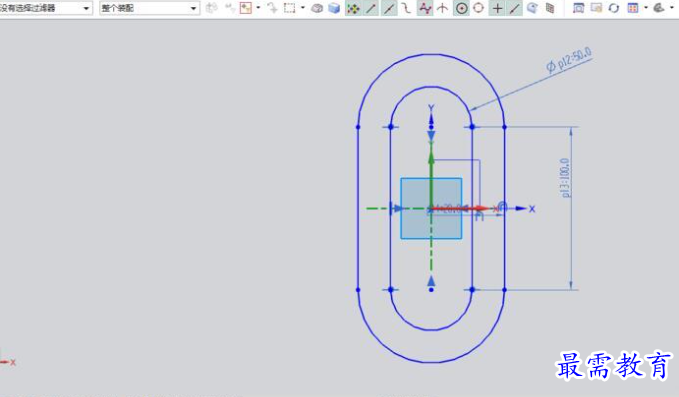This screenshot has height=397, width=679.
Task: Select the p12:50.0 diameter dimension
Action: (x=569, y=60)
